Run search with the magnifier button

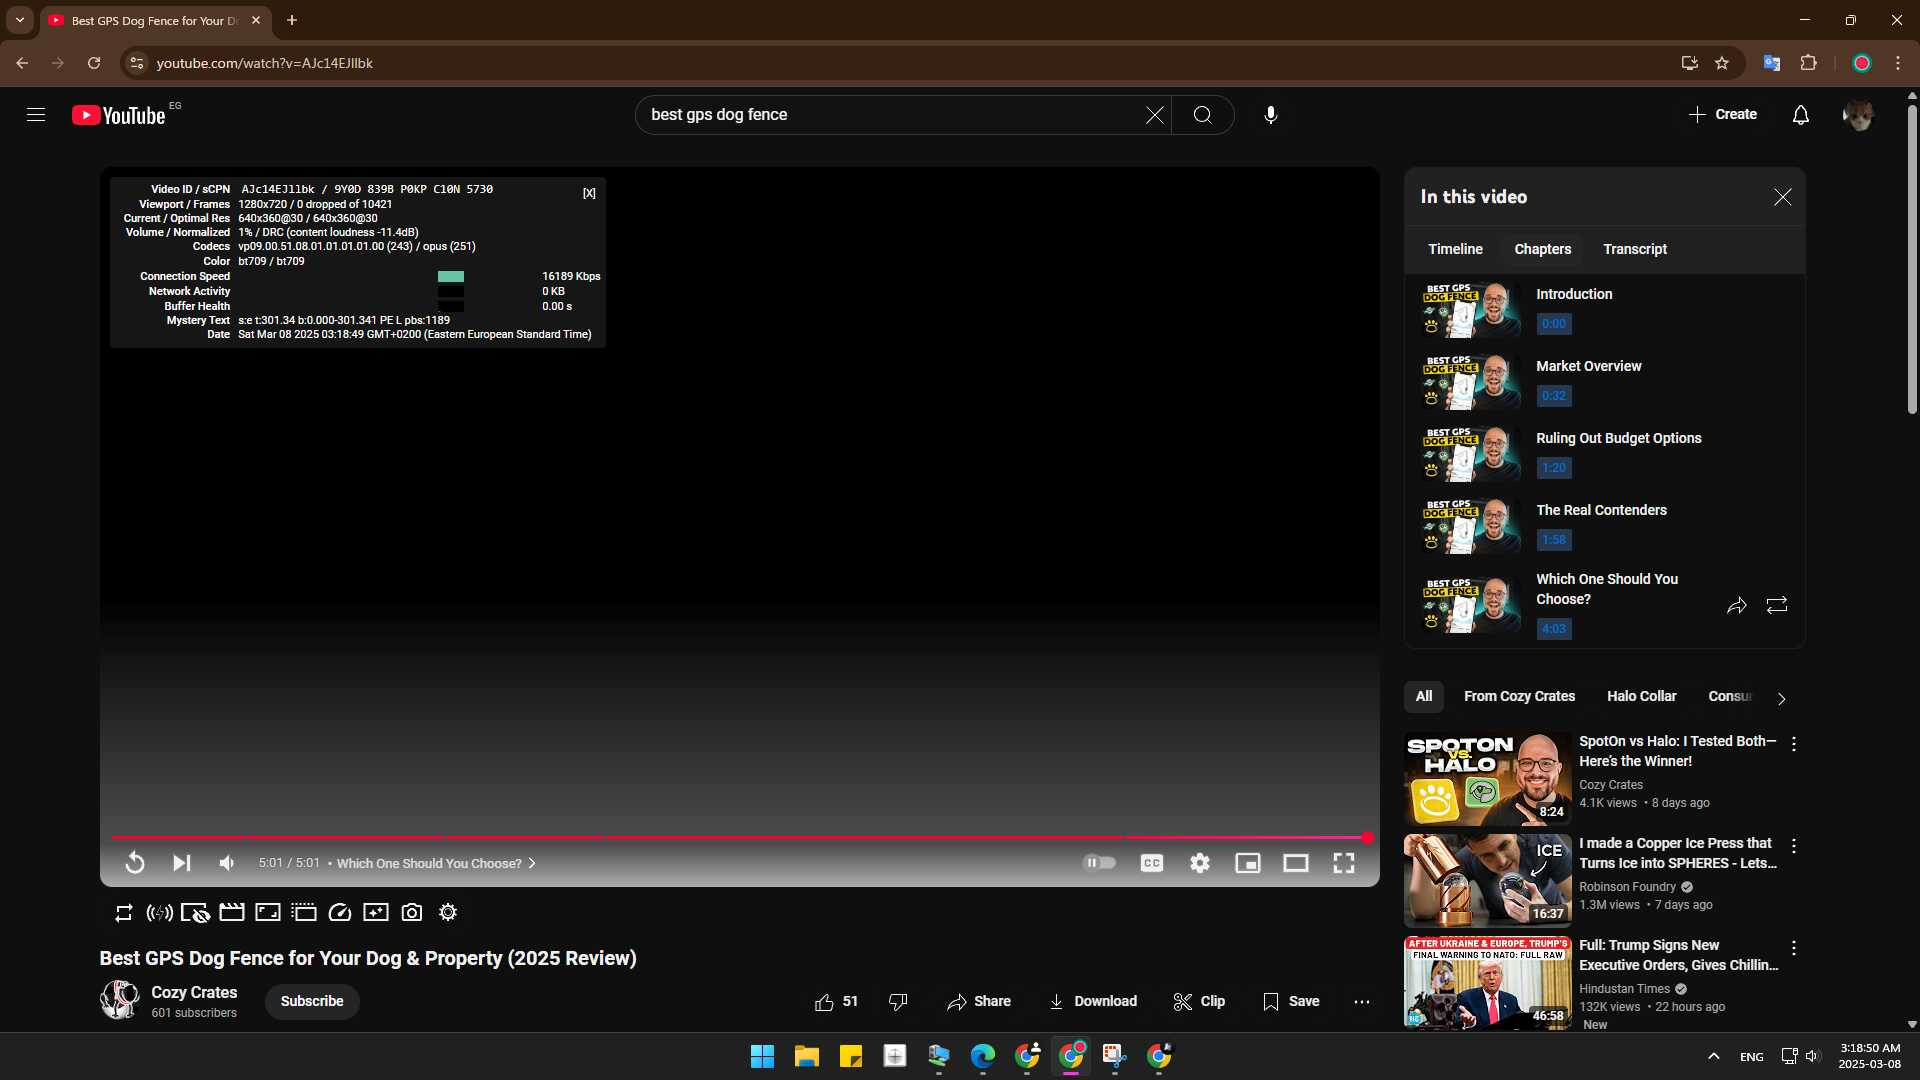[x=1203, y=115]
